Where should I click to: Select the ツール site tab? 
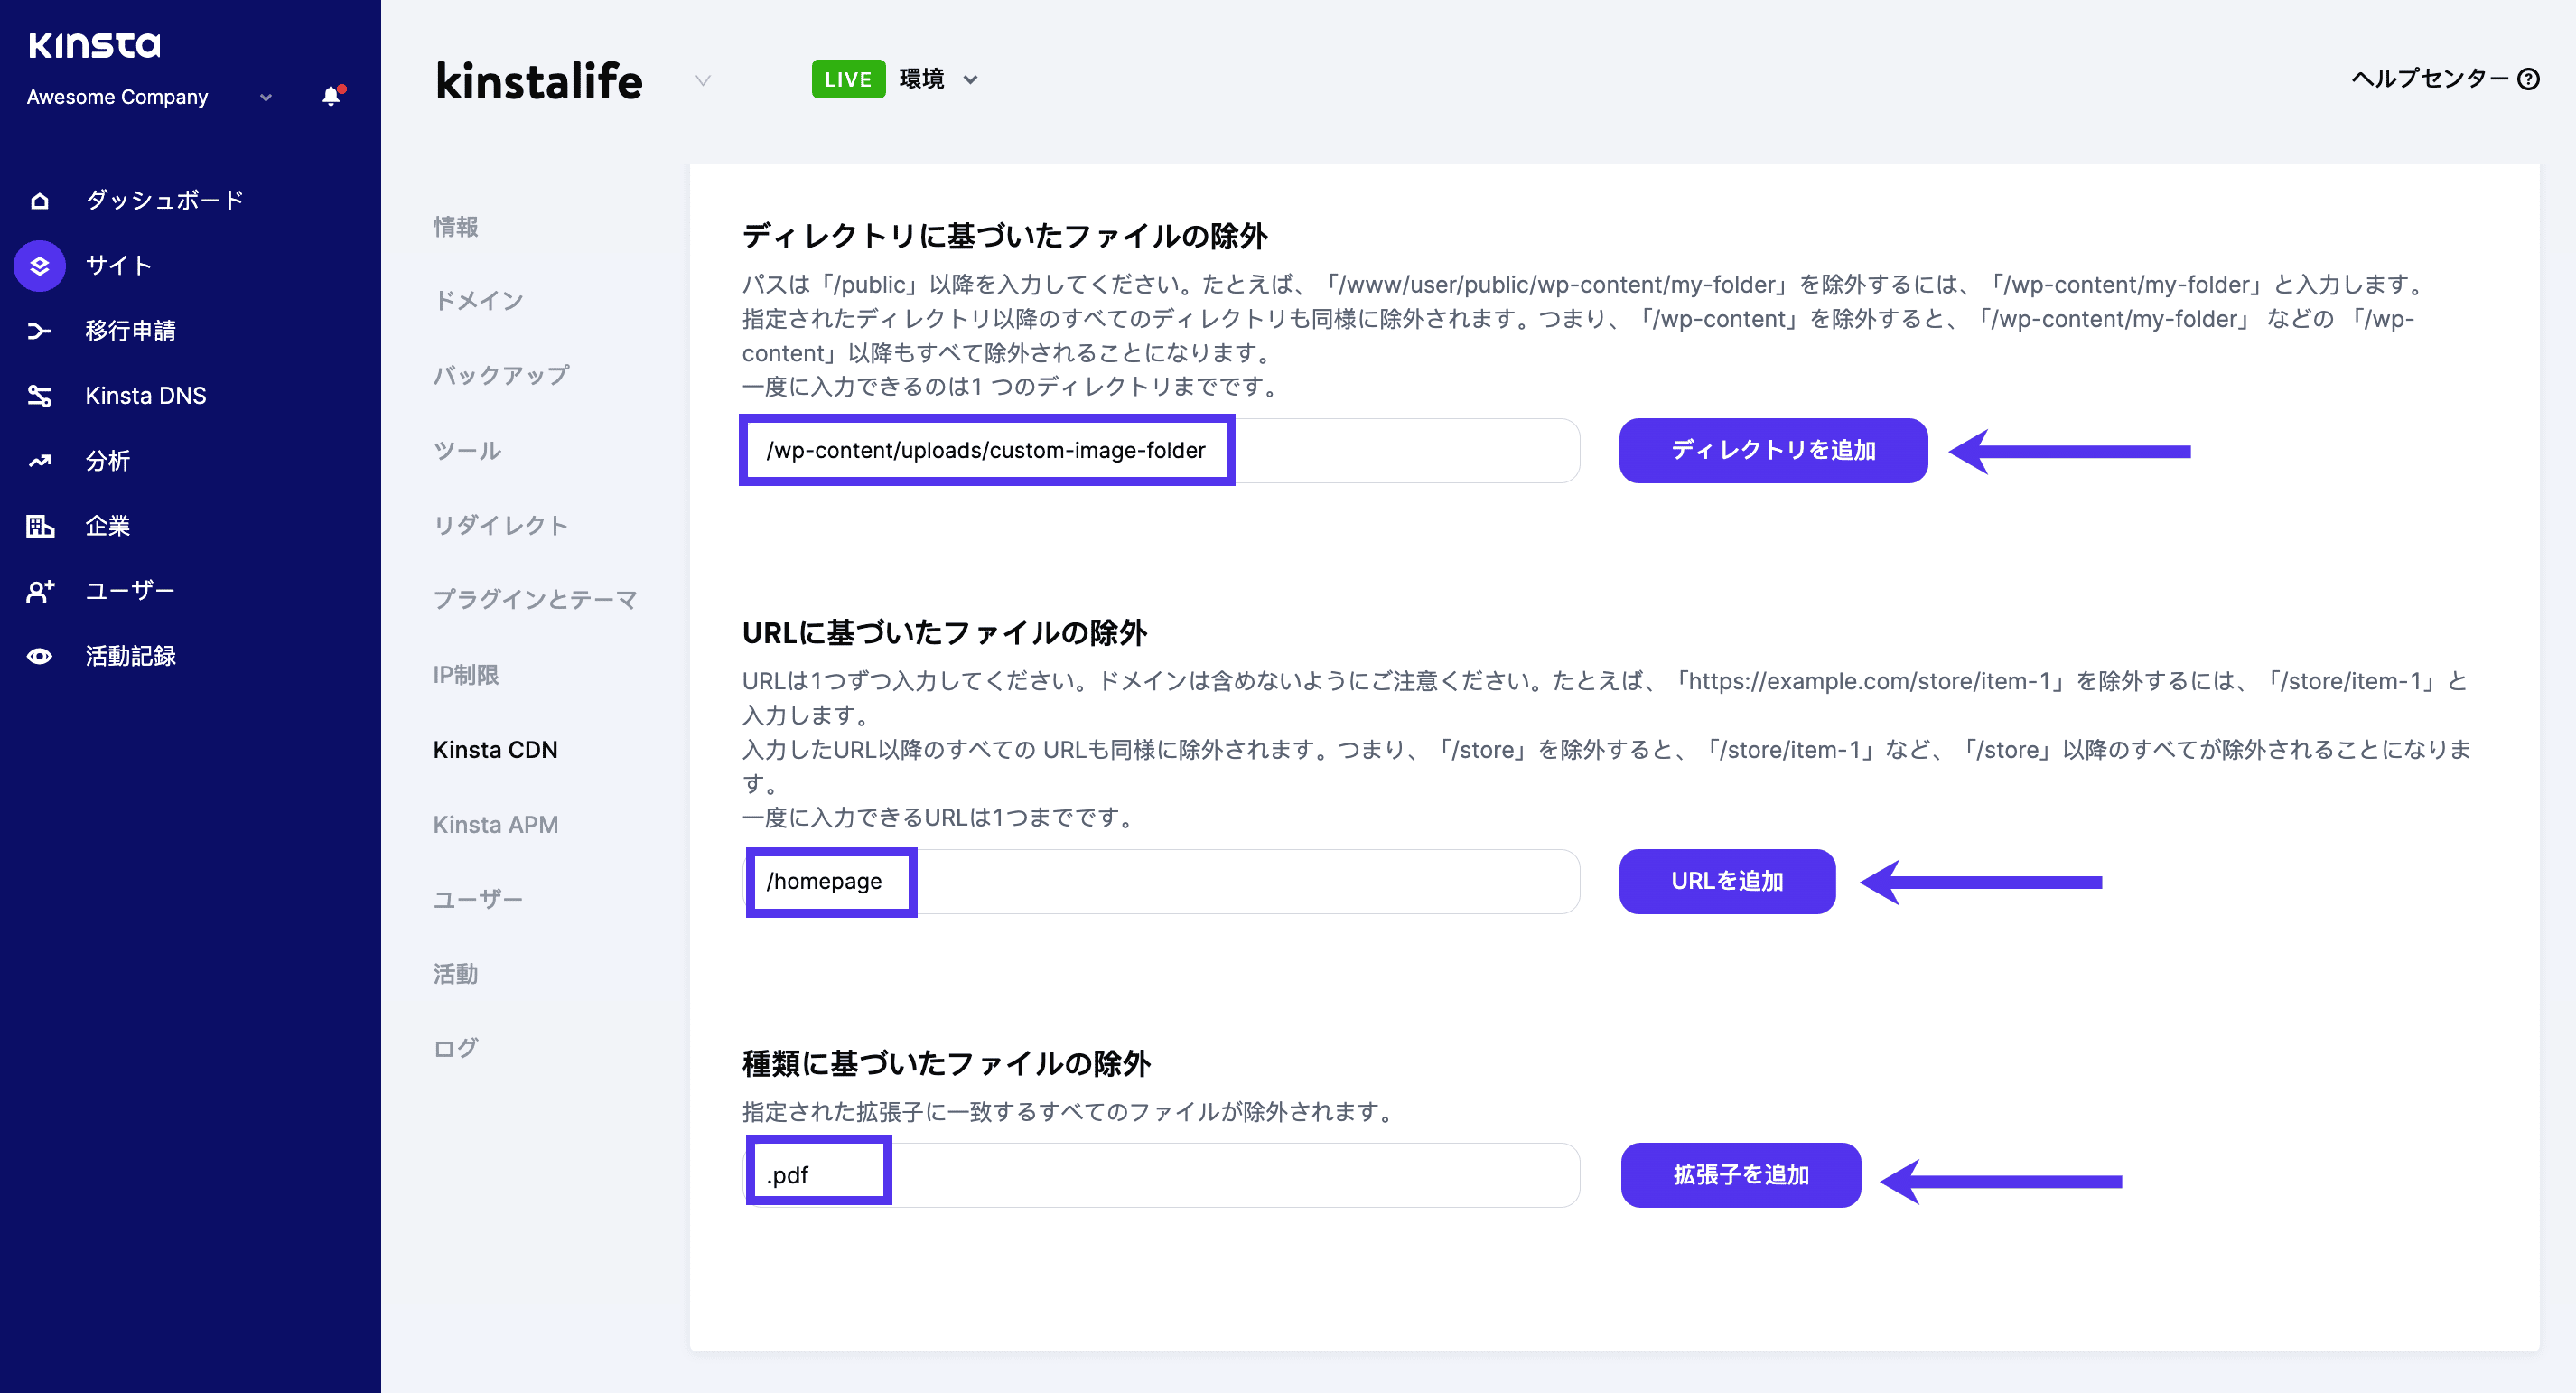click(x=467, y=451)
